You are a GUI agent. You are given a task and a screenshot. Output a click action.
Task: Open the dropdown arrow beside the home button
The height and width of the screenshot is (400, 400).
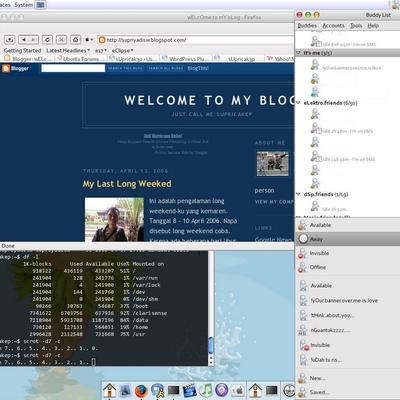(x=89, y=40)
